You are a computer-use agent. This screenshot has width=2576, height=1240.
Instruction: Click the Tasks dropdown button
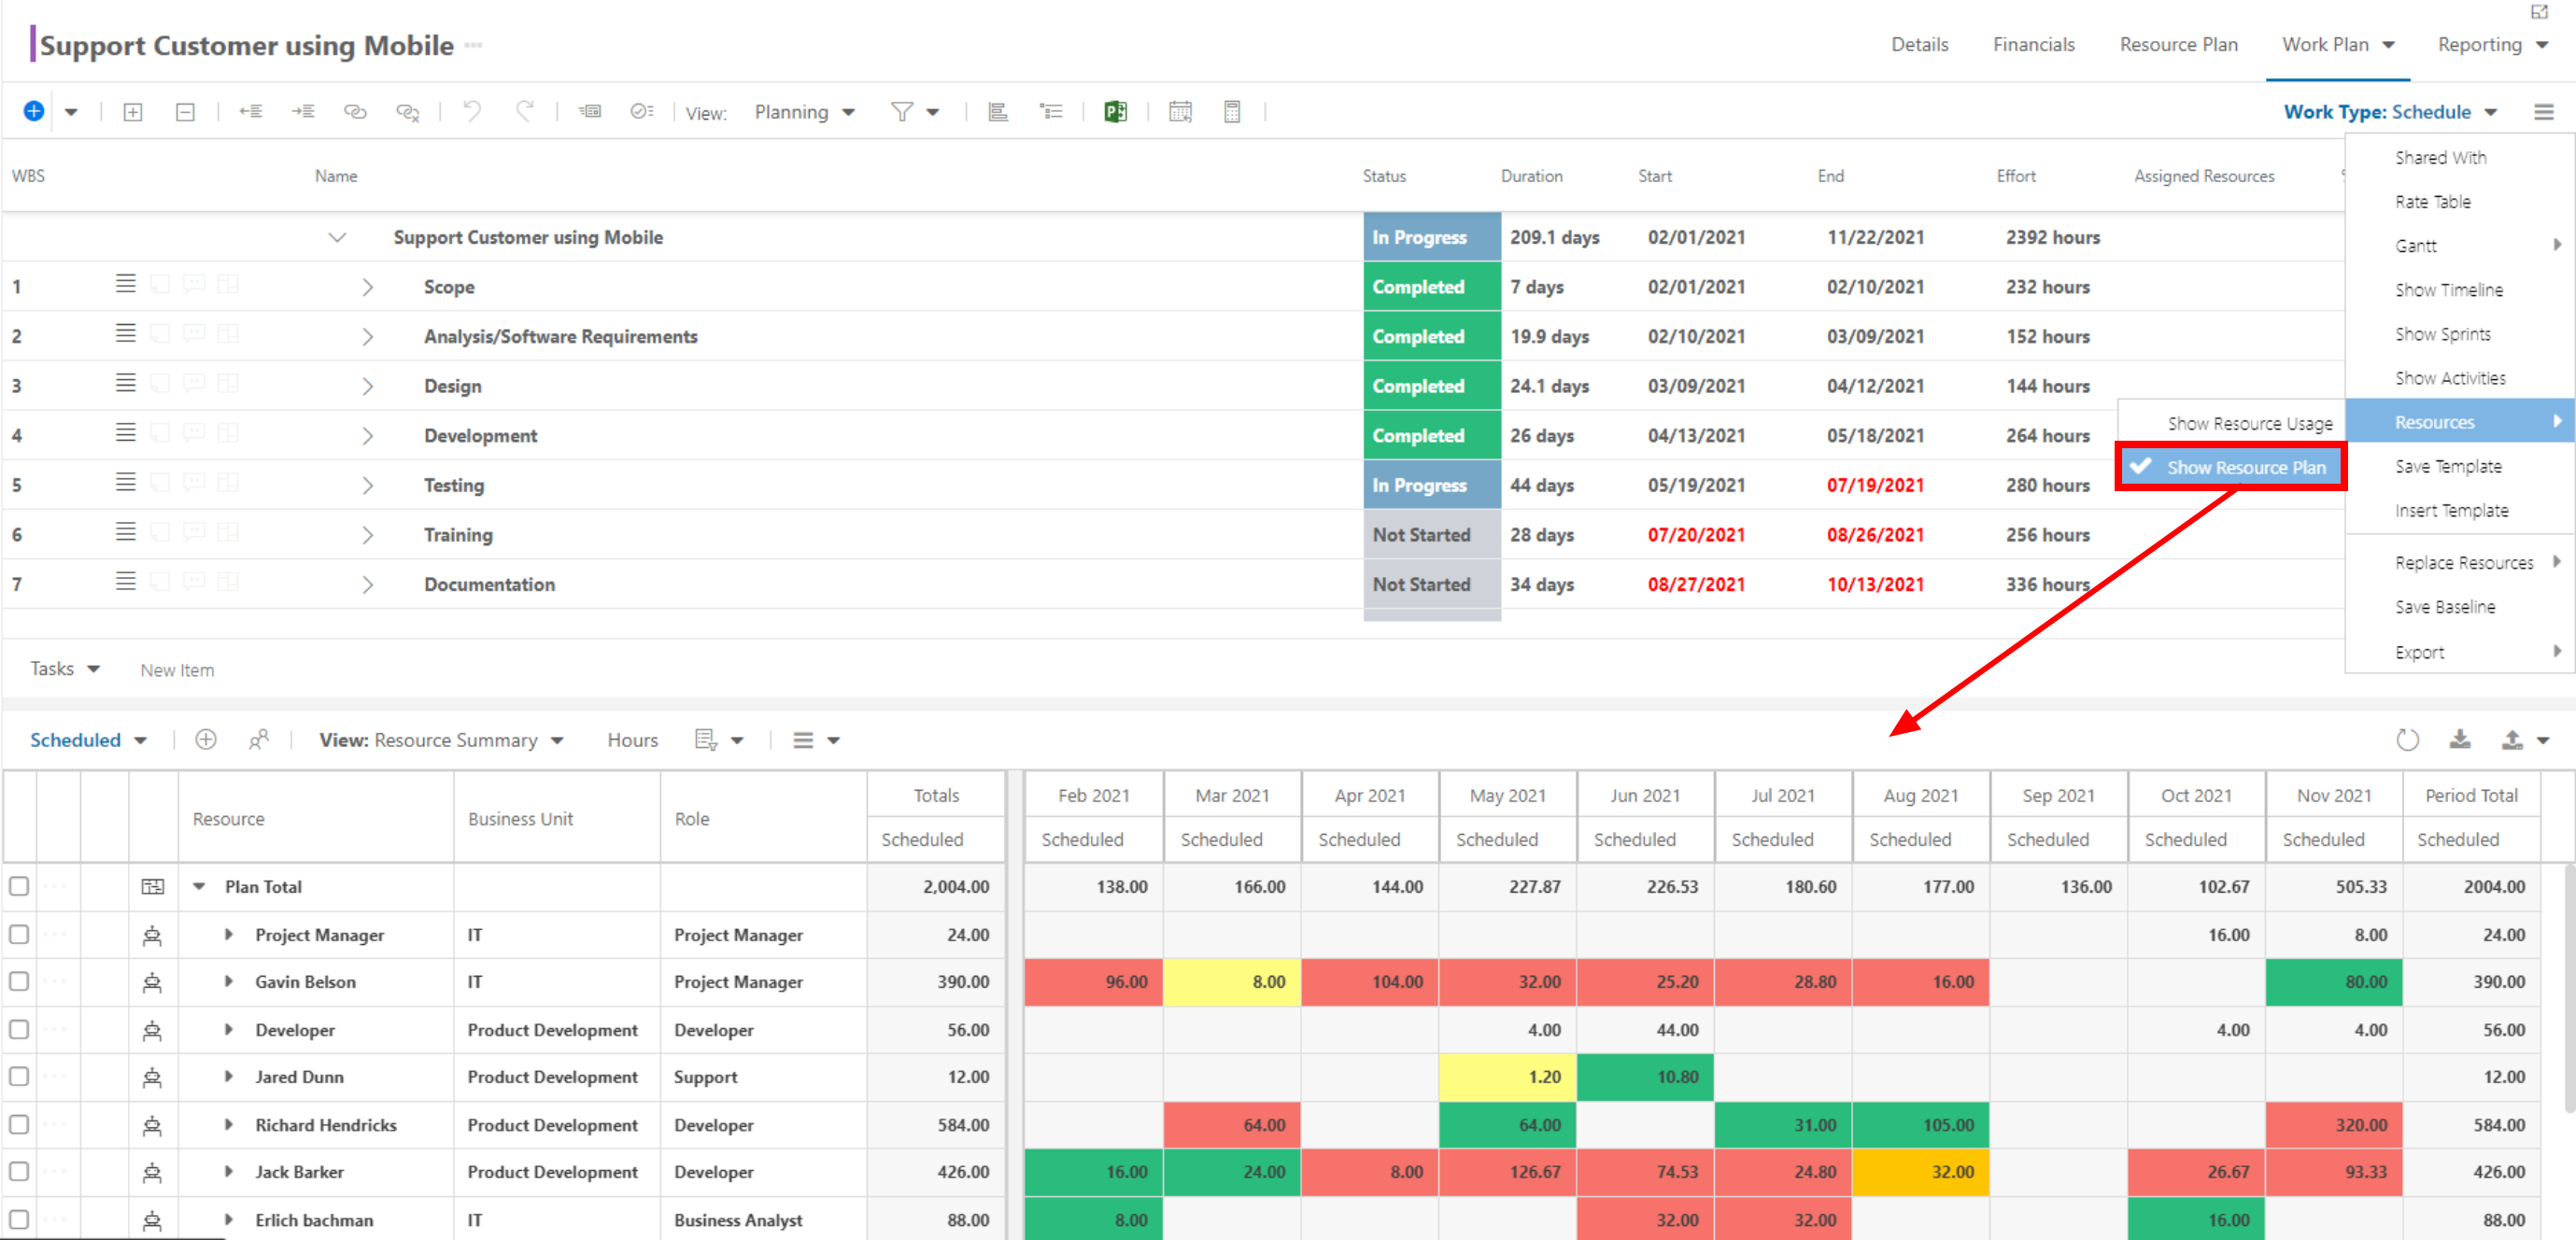64,669
